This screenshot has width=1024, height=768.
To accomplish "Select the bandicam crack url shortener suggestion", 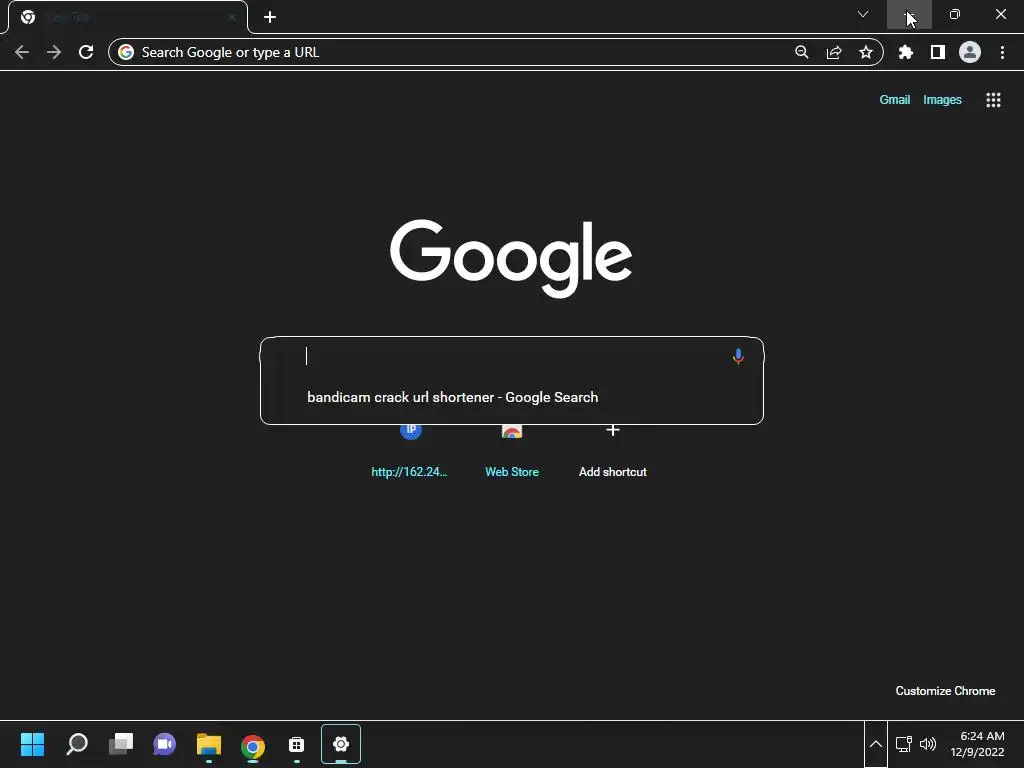I will (511, 397).
